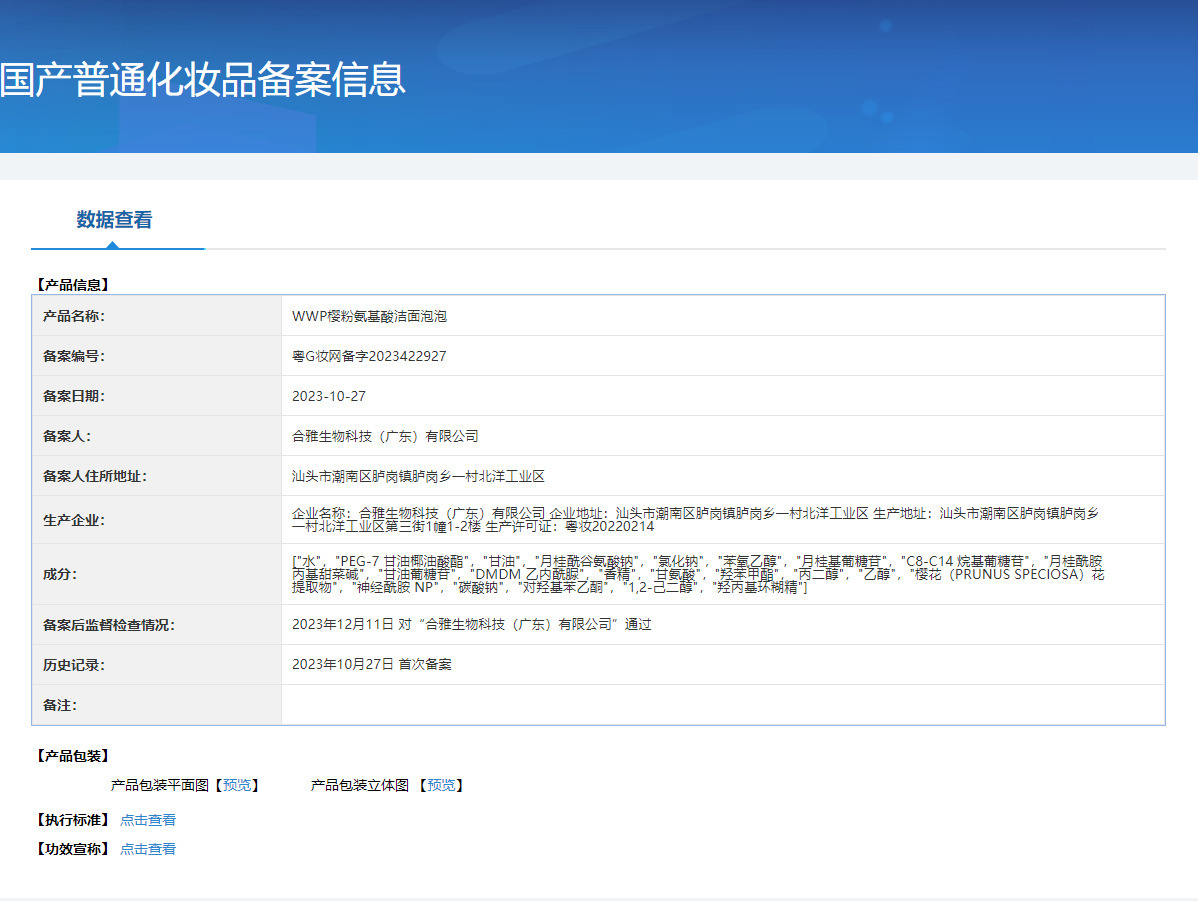The width and height of the screenshot is (1198, 901).
Task: Click the address in the 备案人住所地址 row
Action: [x=418, y=476]
